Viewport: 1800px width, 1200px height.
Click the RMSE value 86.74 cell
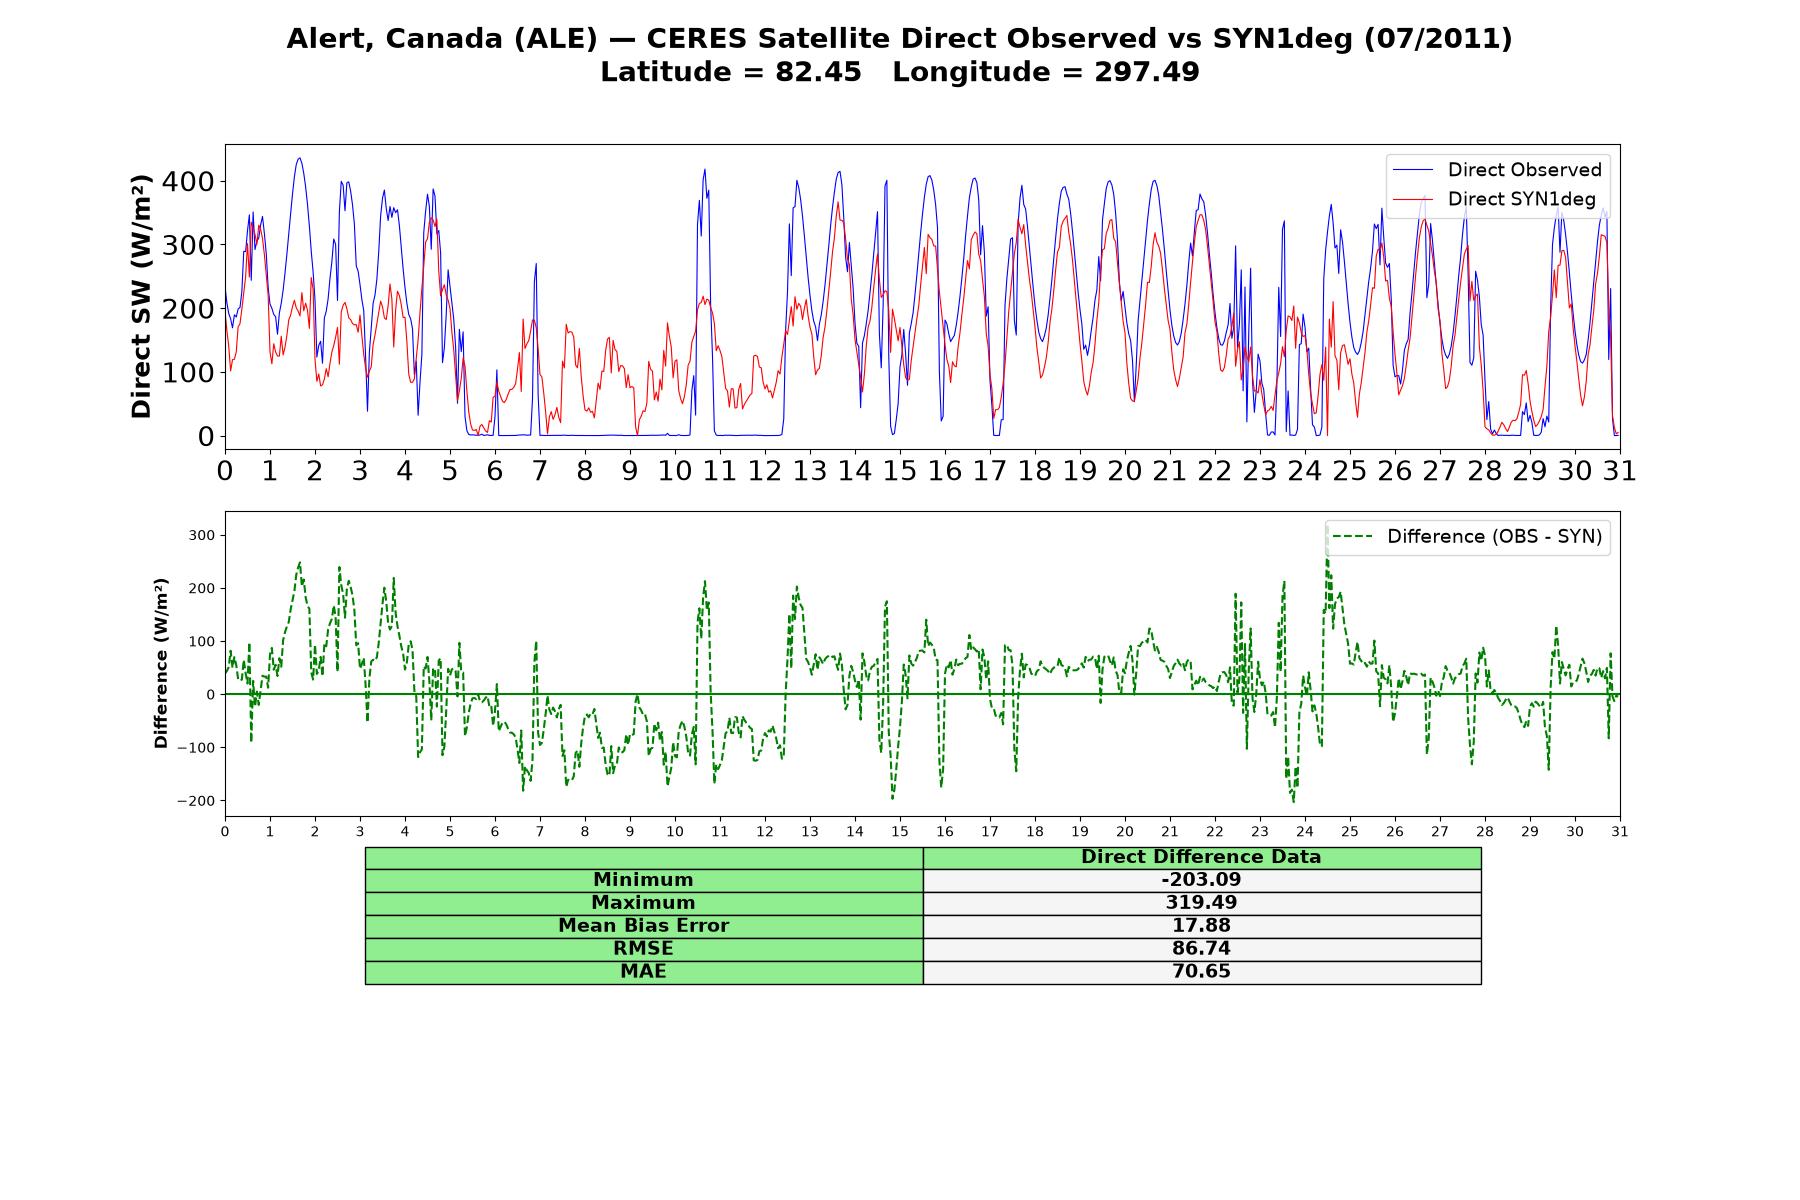(1201, 949)
